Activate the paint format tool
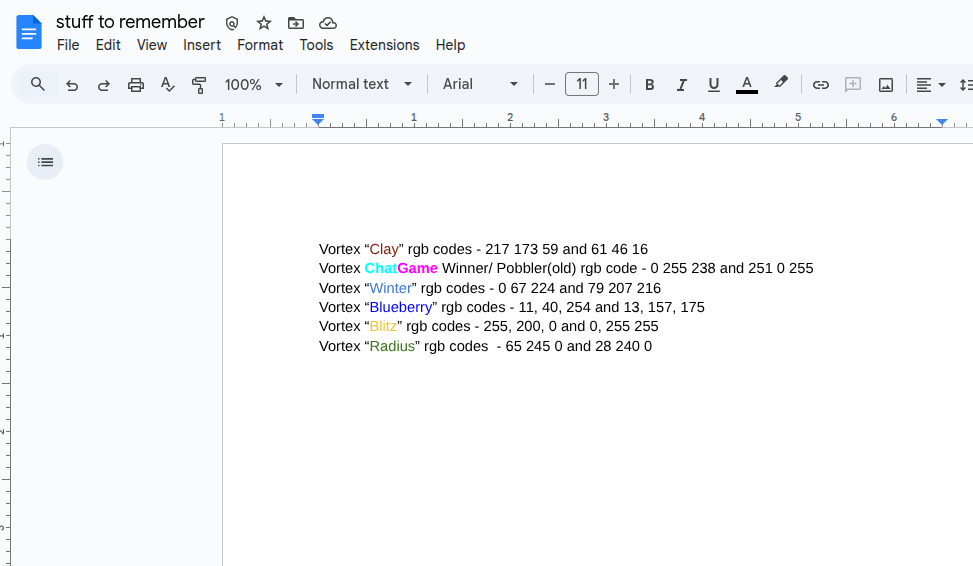This screenshot has width=973, height=566. tap(199, 84)
